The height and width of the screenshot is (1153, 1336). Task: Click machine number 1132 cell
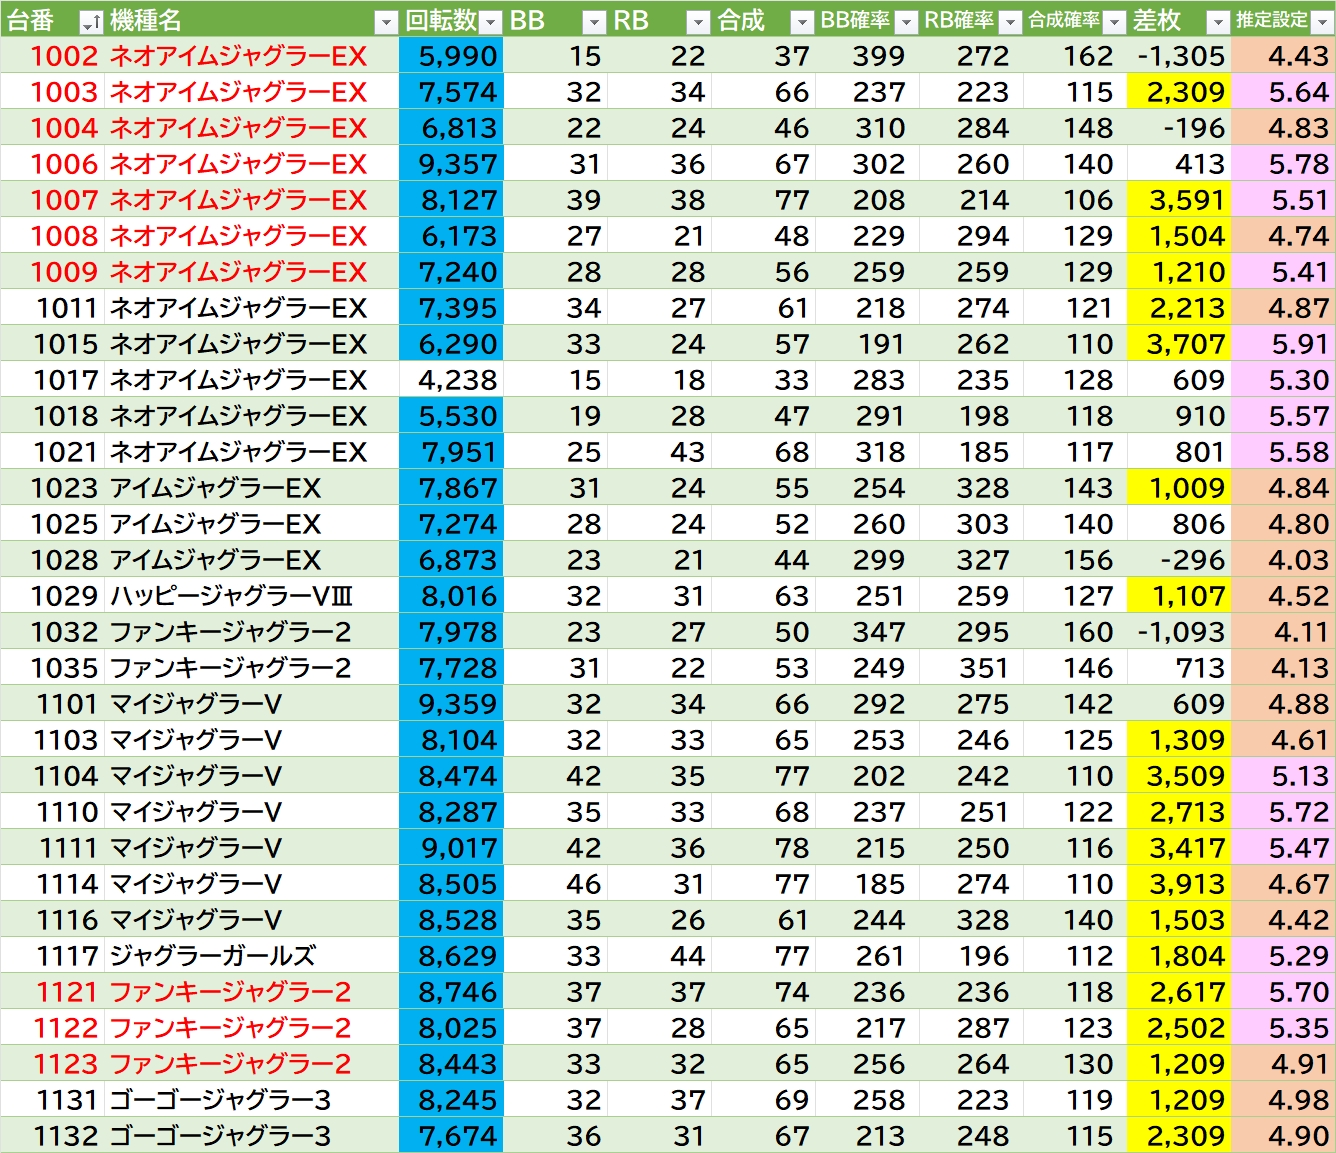(x=65, y=1136)
